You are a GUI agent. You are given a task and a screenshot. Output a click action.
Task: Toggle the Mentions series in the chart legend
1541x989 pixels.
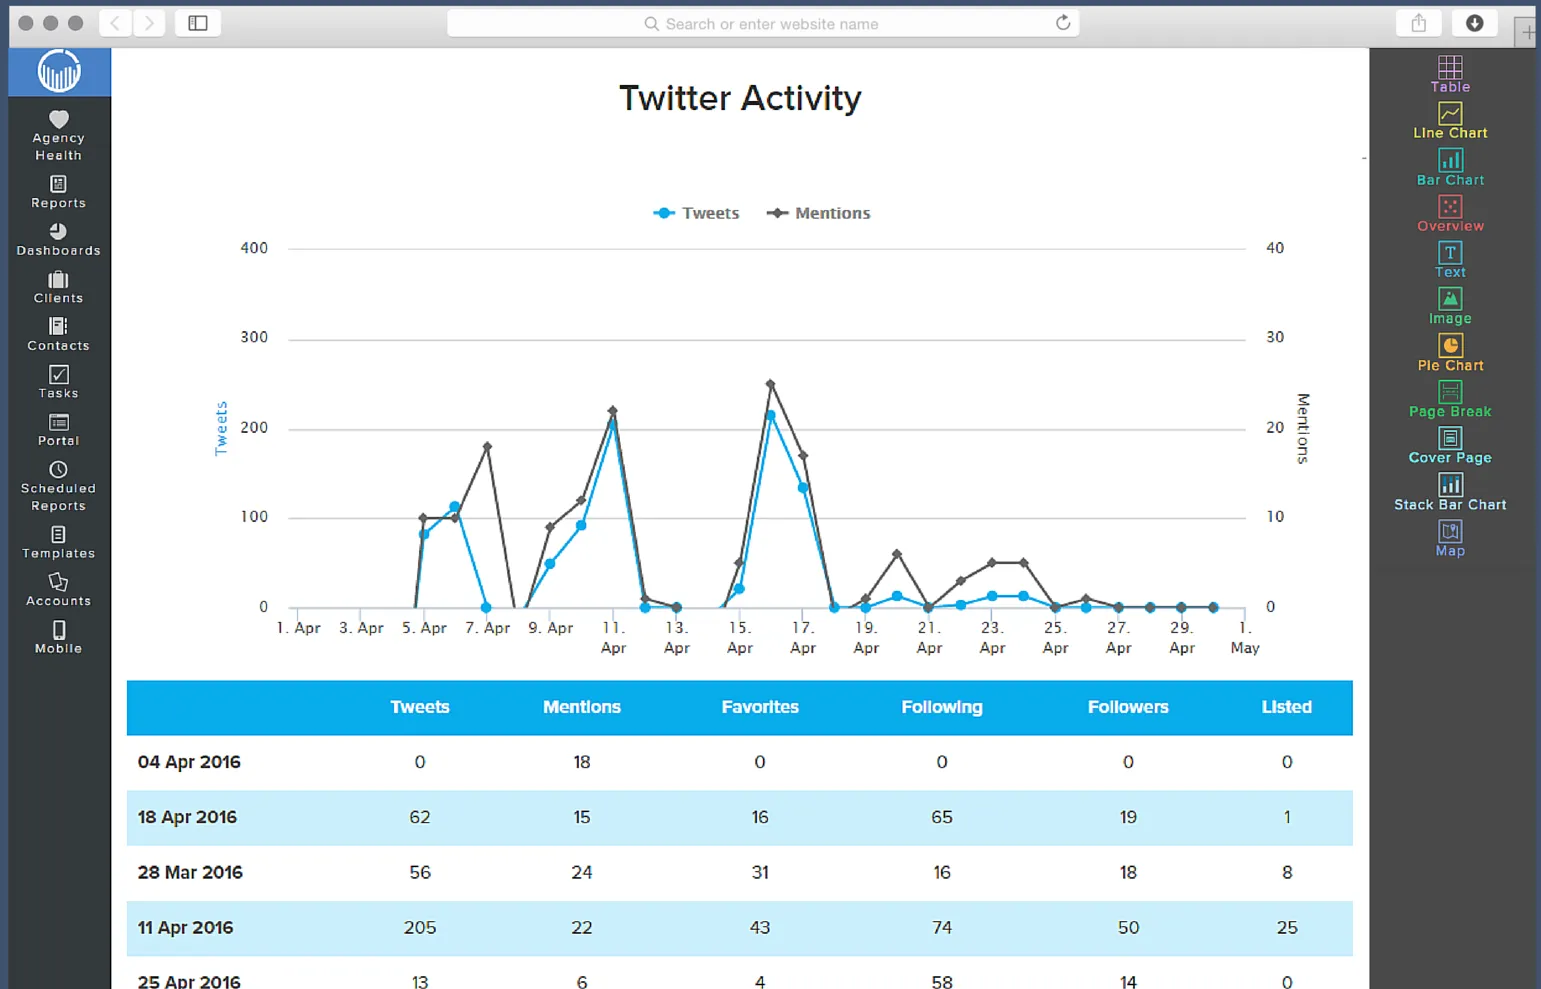[x=818, y=212]
